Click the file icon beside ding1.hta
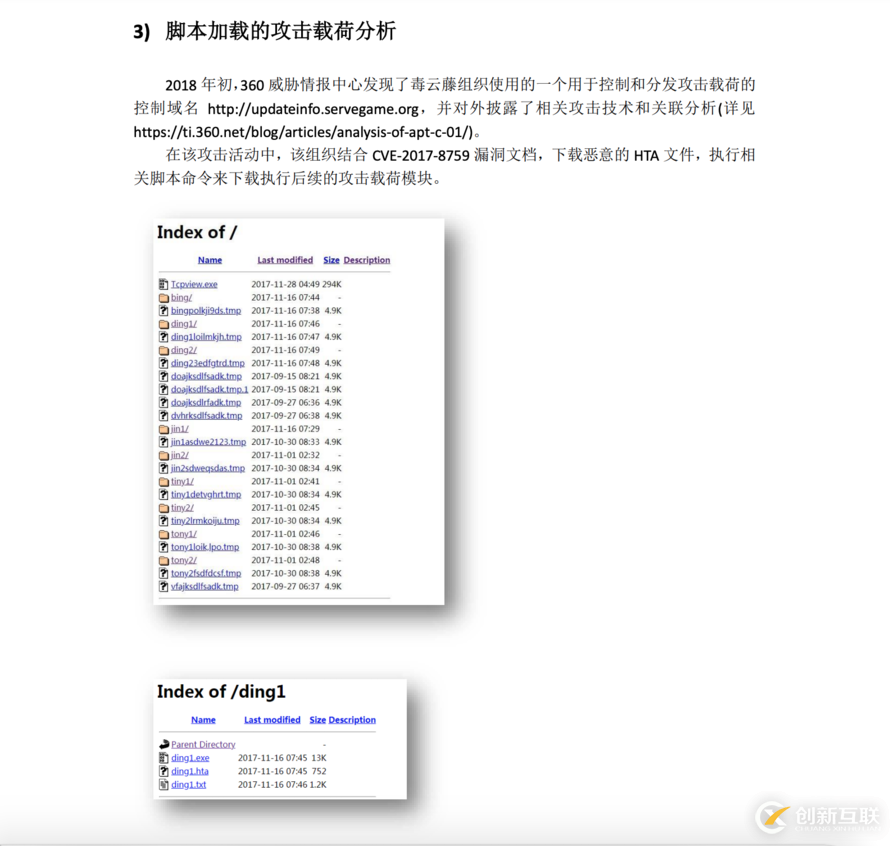The height and width of the screenshot is (846, 890). [x=164, y=771]
